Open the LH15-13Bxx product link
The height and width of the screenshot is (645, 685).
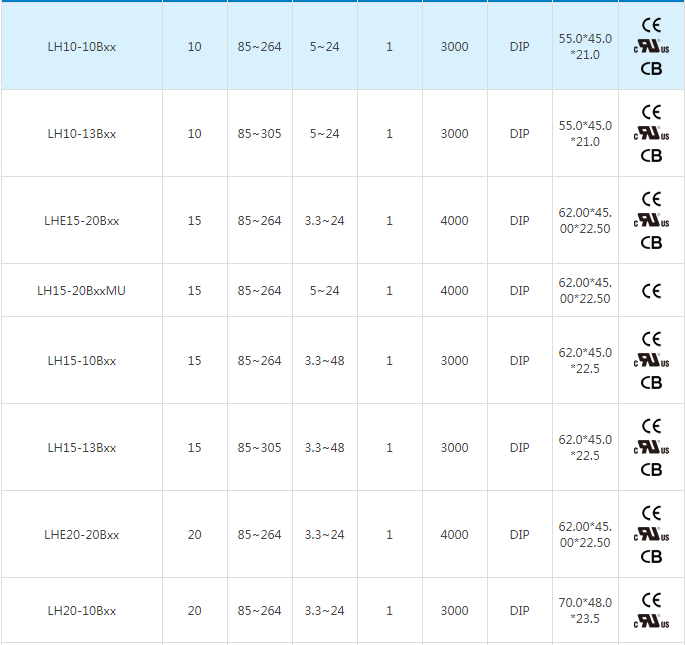pyautogui.click(x=82, y=448)
